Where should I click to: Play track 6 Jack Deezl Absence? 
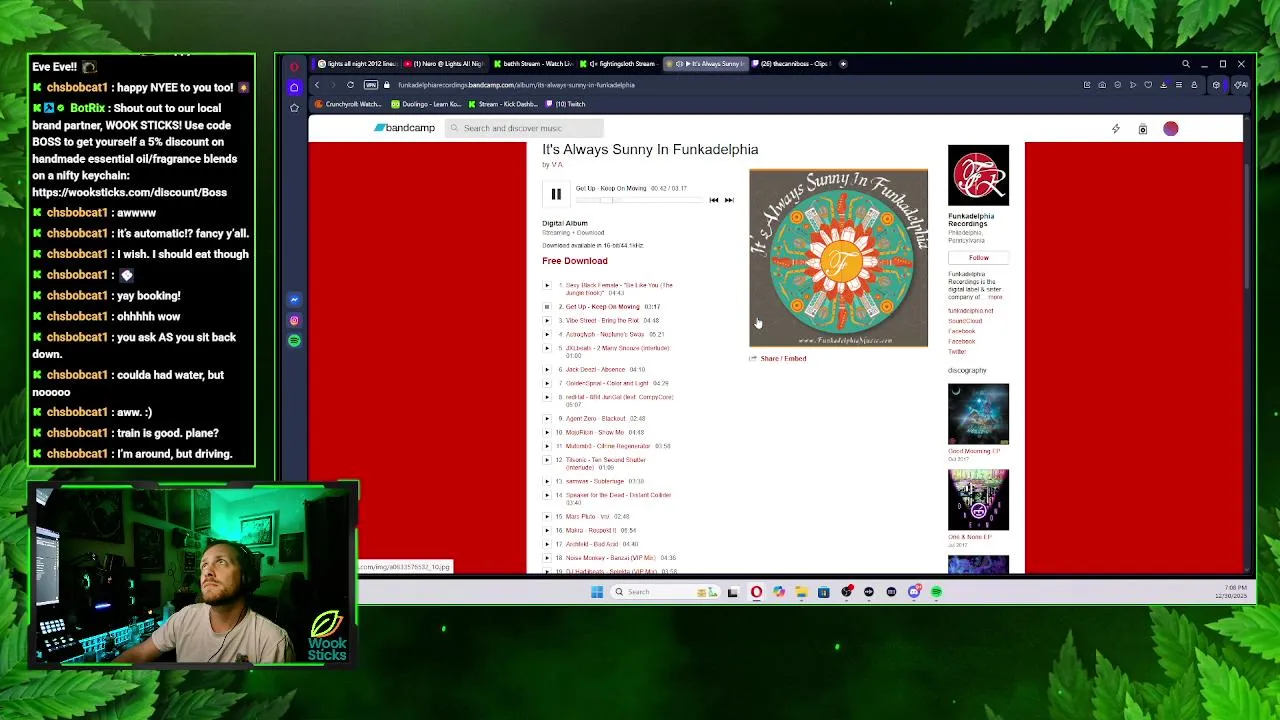pyautogui.click(x=547, y=369)
